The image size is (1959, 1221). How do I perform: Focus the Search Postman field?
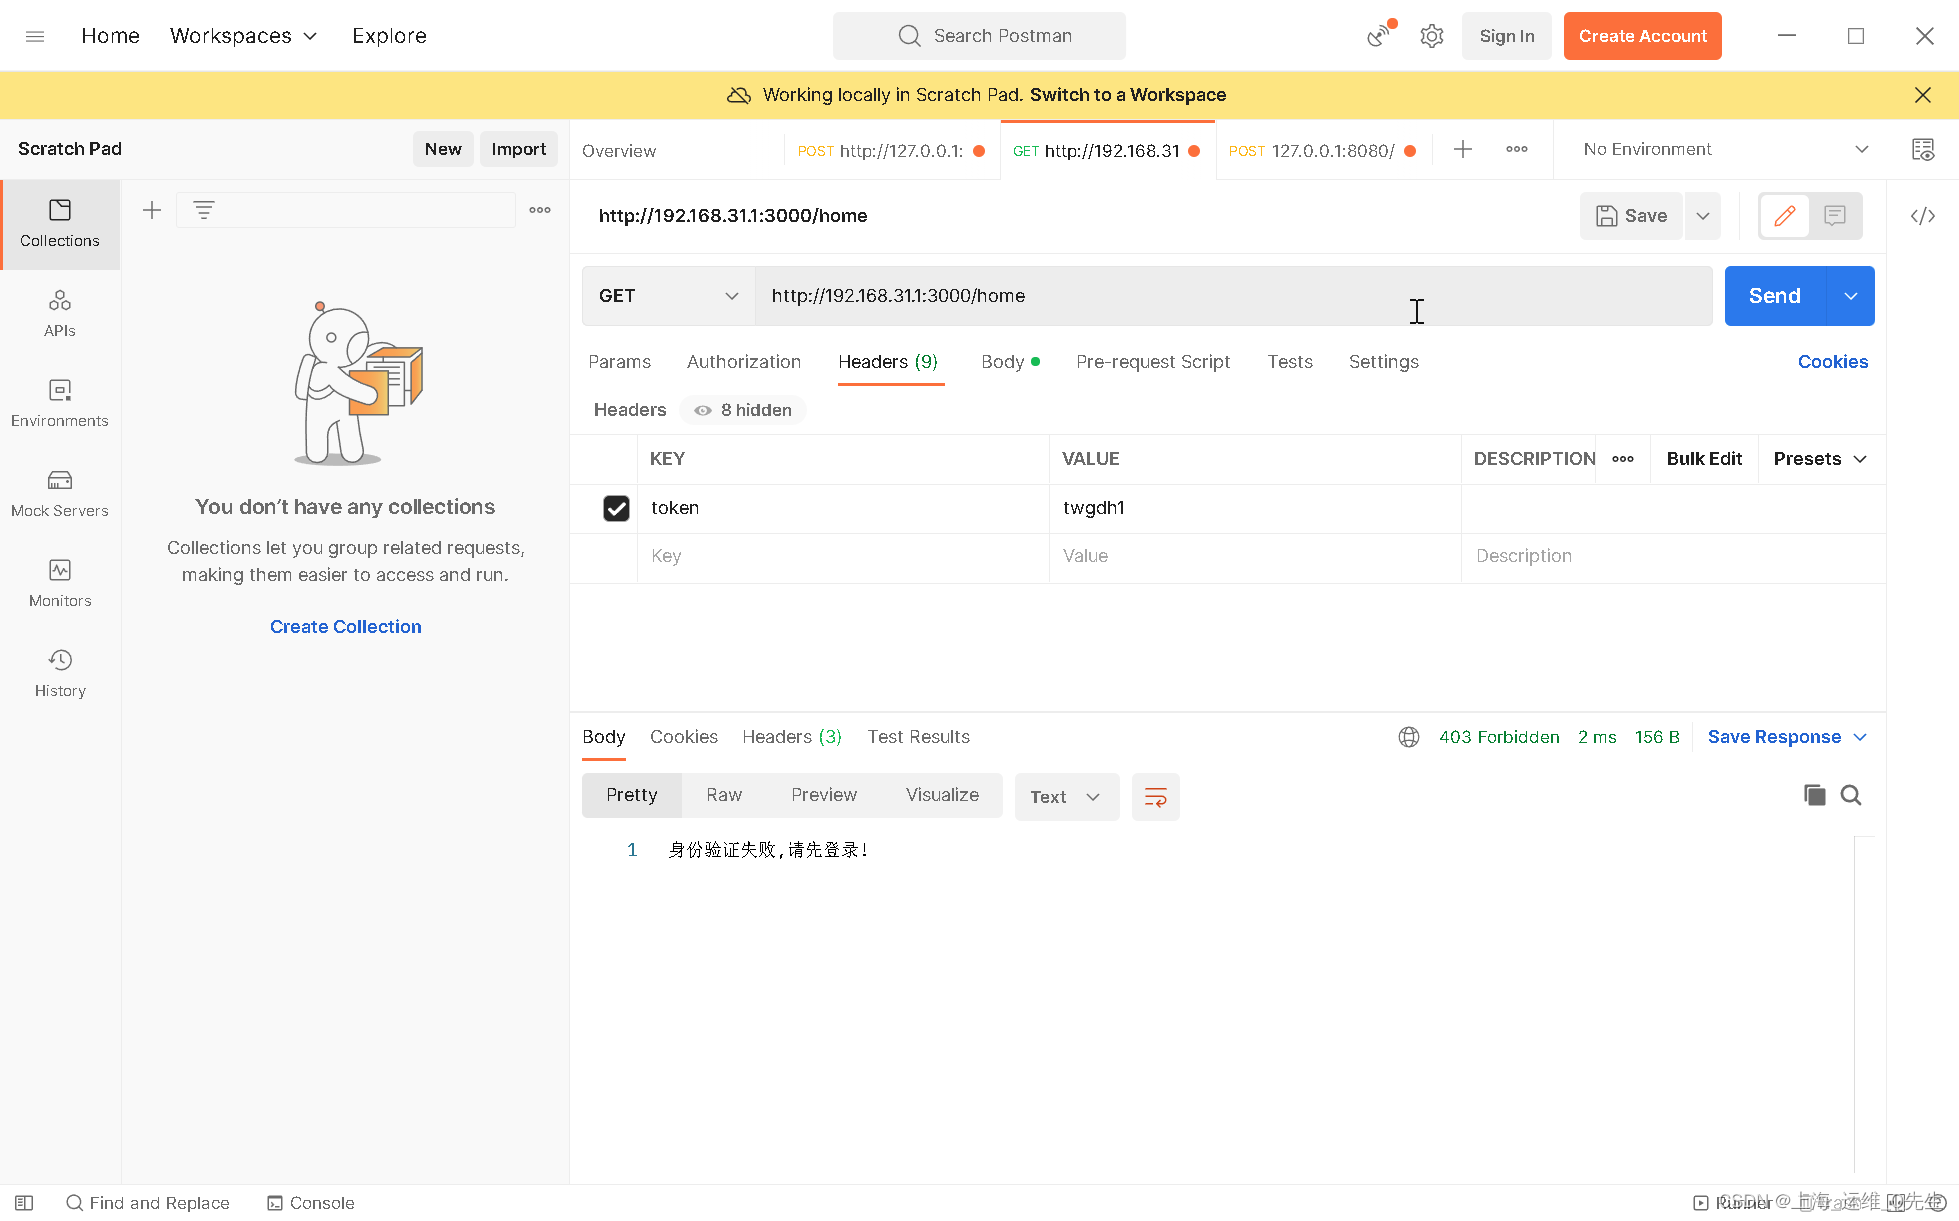pos(980,36)
